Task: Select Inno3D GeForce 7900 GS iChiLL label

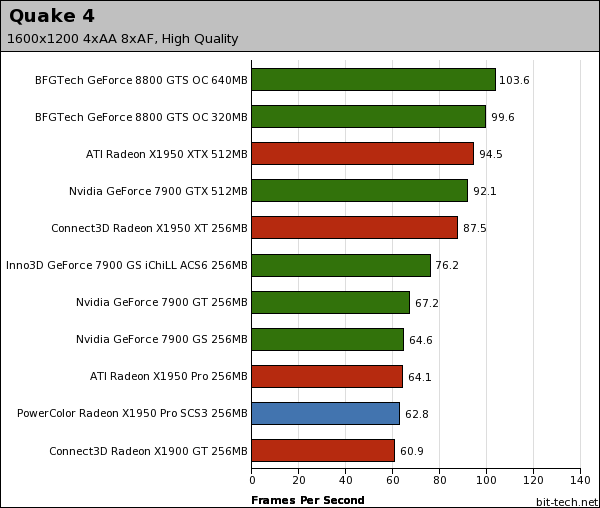Action: click(x=127, y=265)
